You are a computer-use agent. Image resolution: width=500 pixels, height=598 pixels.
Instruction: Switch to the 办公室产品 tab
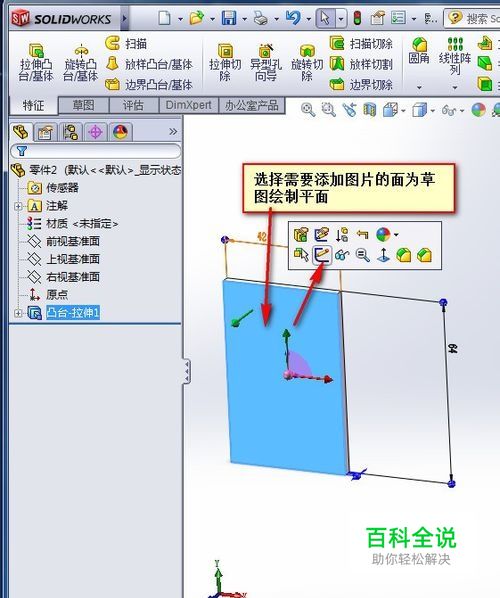point(252,105)
